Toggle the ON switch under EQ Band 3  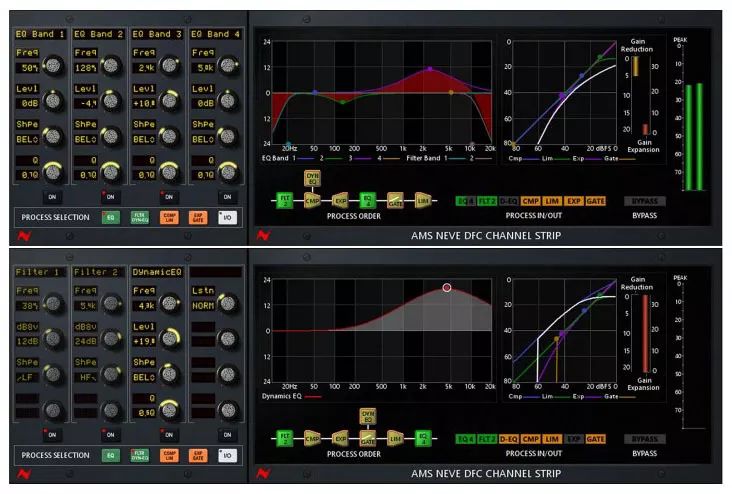point(169,197)
